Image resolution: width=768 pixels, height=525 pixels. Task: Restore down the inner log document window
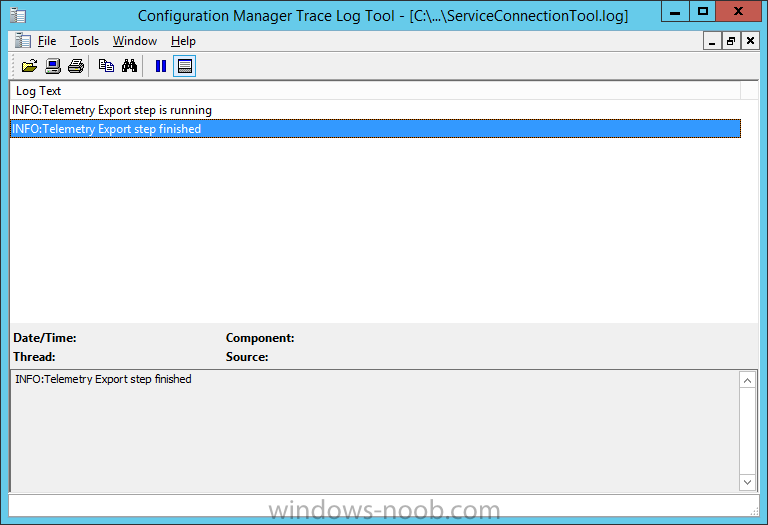[x=731, y=41]
